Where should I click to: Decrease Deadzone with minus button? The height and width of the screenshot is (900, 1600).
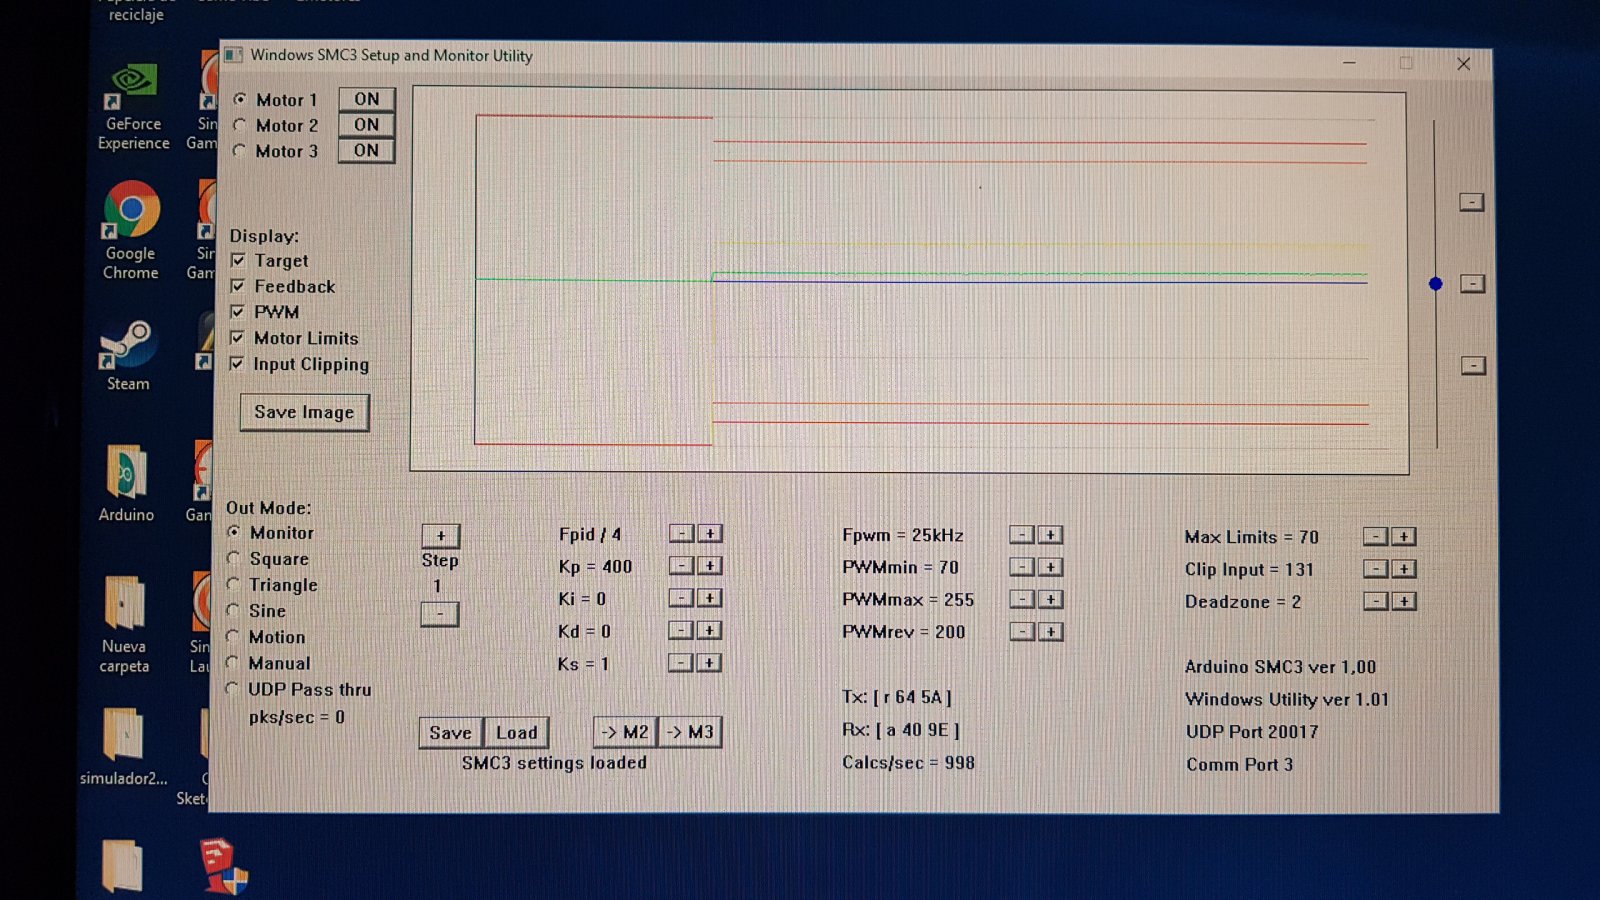(1376, 601)
